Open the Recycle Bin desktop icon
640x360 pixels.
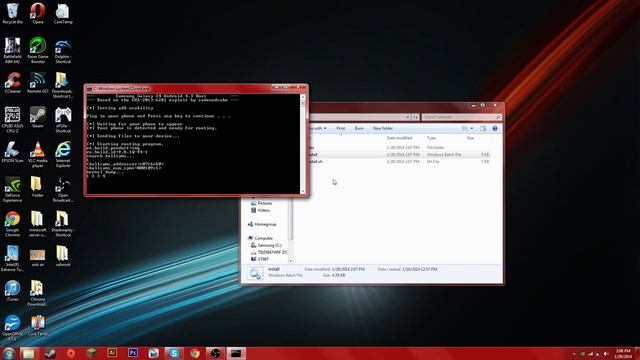pos(12,13)
